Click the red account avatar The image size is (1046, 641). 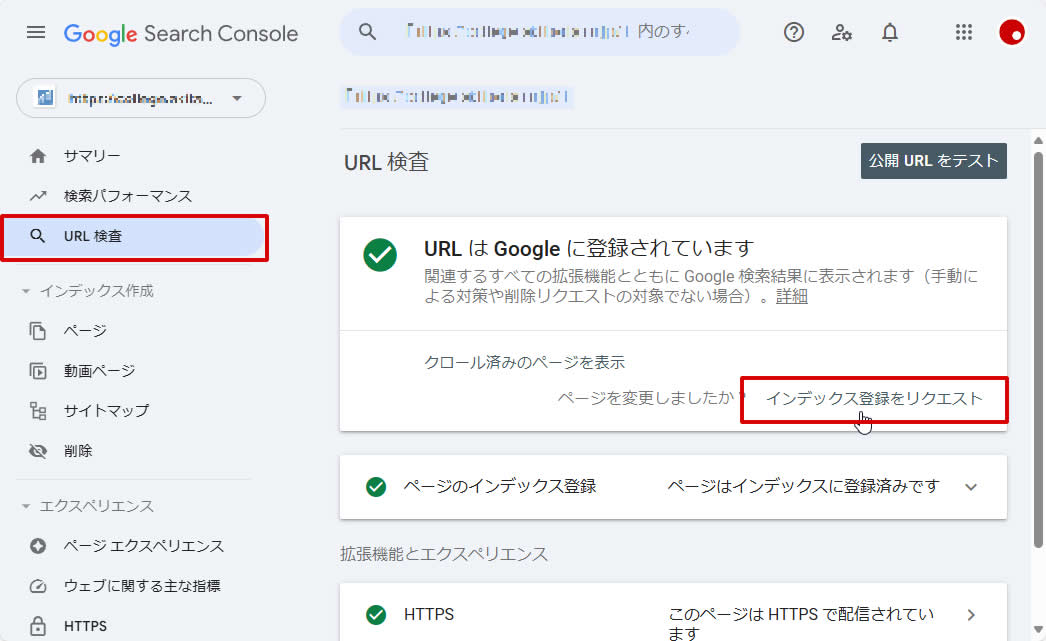click(1012, 33)
